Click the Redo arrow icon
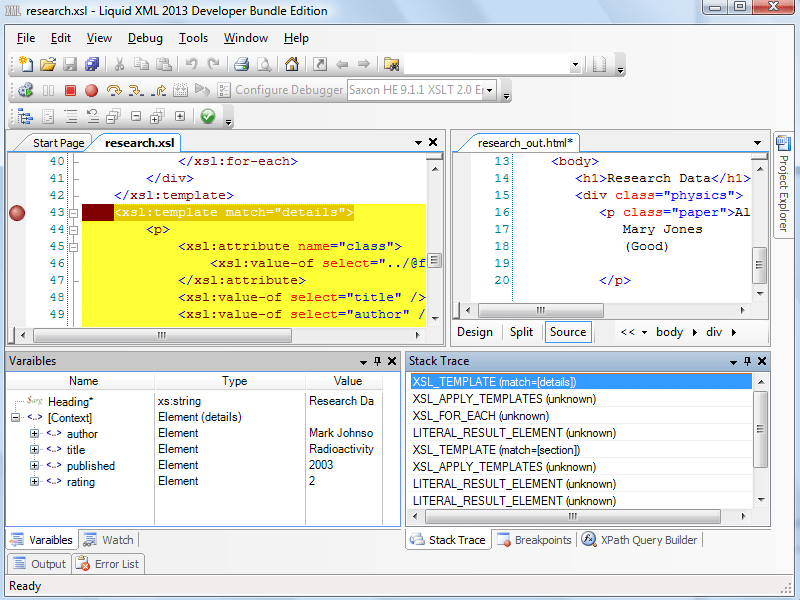Viewport: 800px width, 600px height. coord(213,64)
